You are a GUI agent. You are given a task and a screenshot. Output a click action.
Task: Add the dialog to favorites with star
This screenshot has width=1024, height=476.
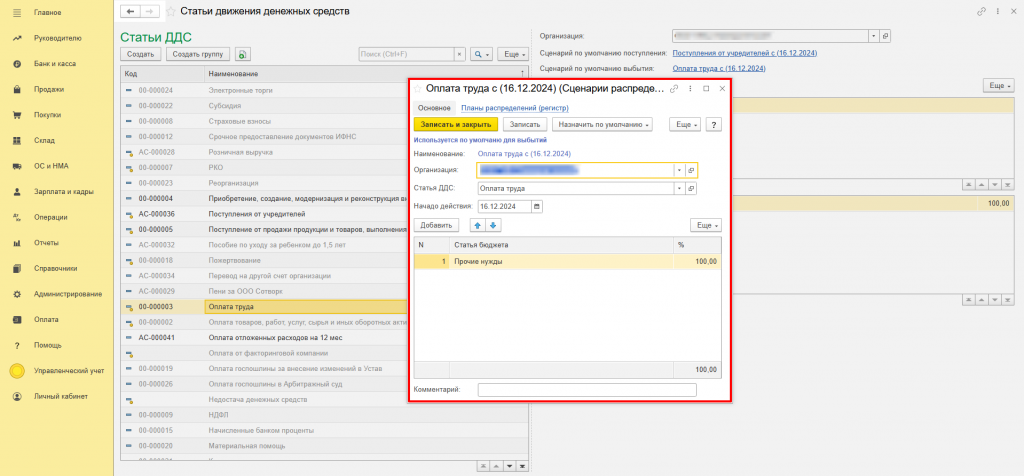pos(417,87)
